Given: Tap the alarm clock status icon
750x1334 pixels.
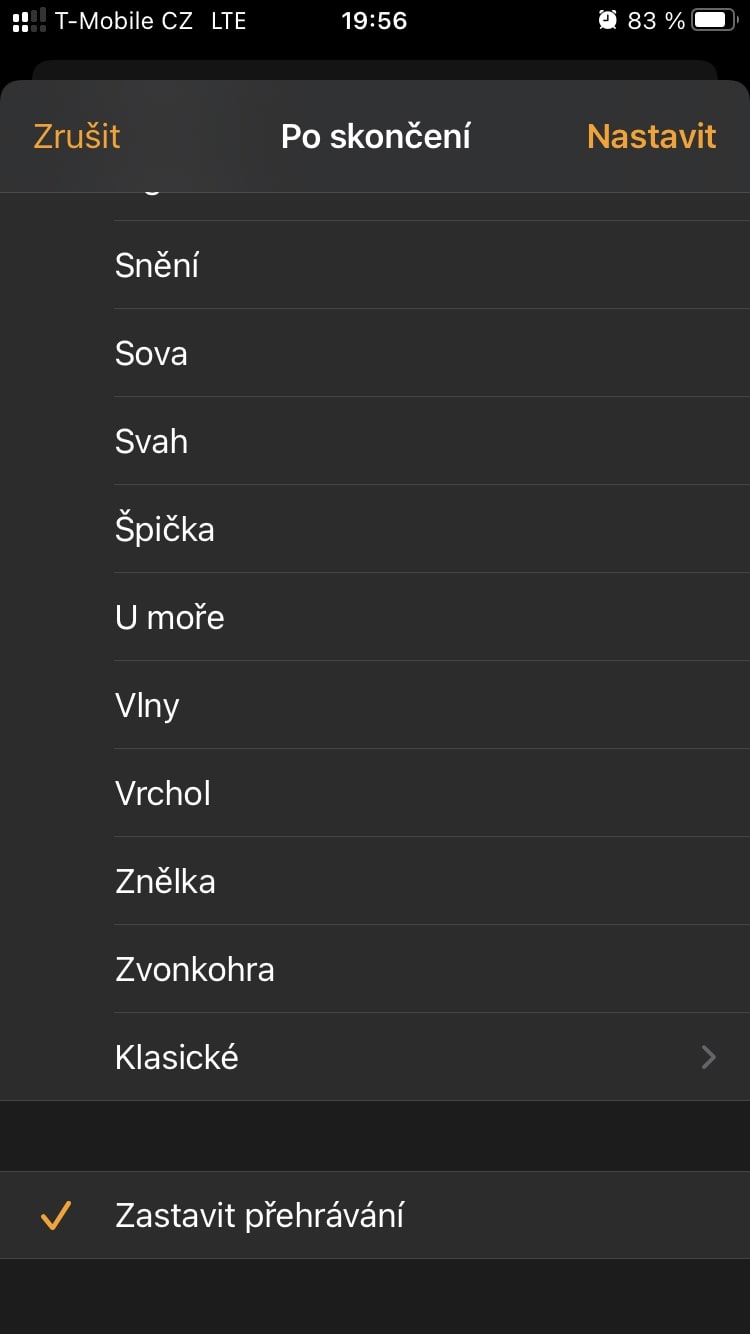Looking at the screenshot, I should [x=607, y=20].
